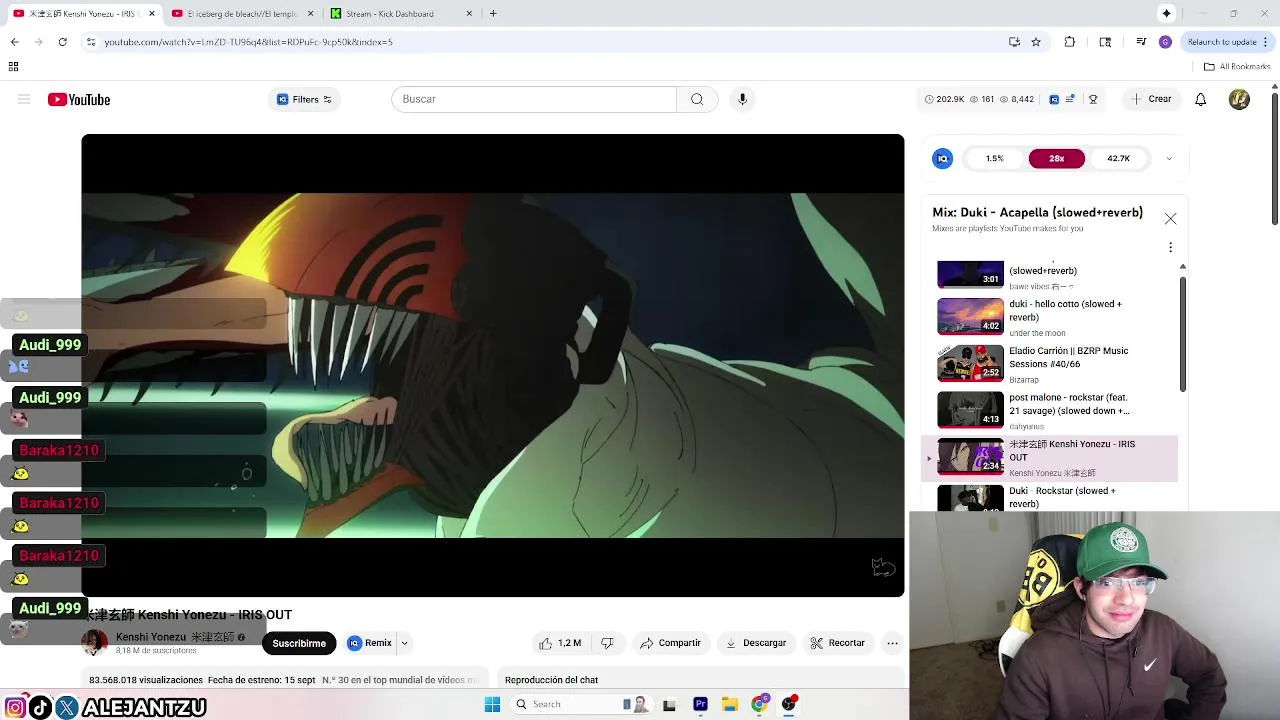1280x720 pixels.
Task: Open File Explorer from the taskbar
Action: (729, 704)
